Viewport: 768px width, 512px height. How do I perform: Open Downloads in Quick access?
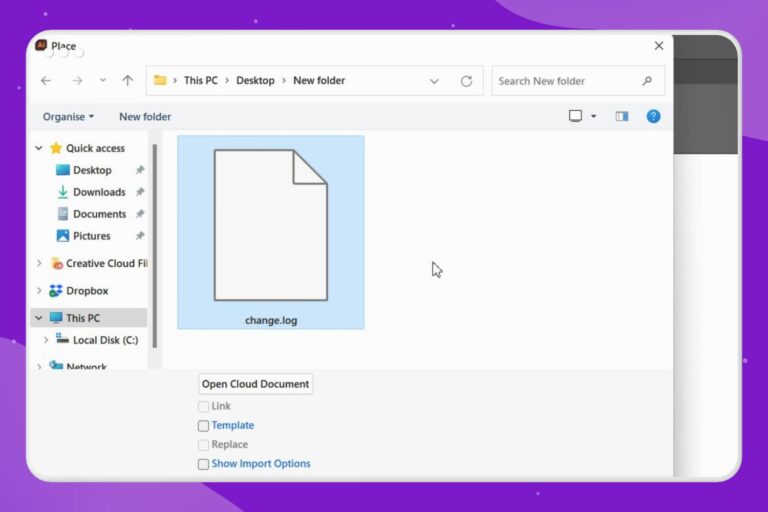coord(99,192)
